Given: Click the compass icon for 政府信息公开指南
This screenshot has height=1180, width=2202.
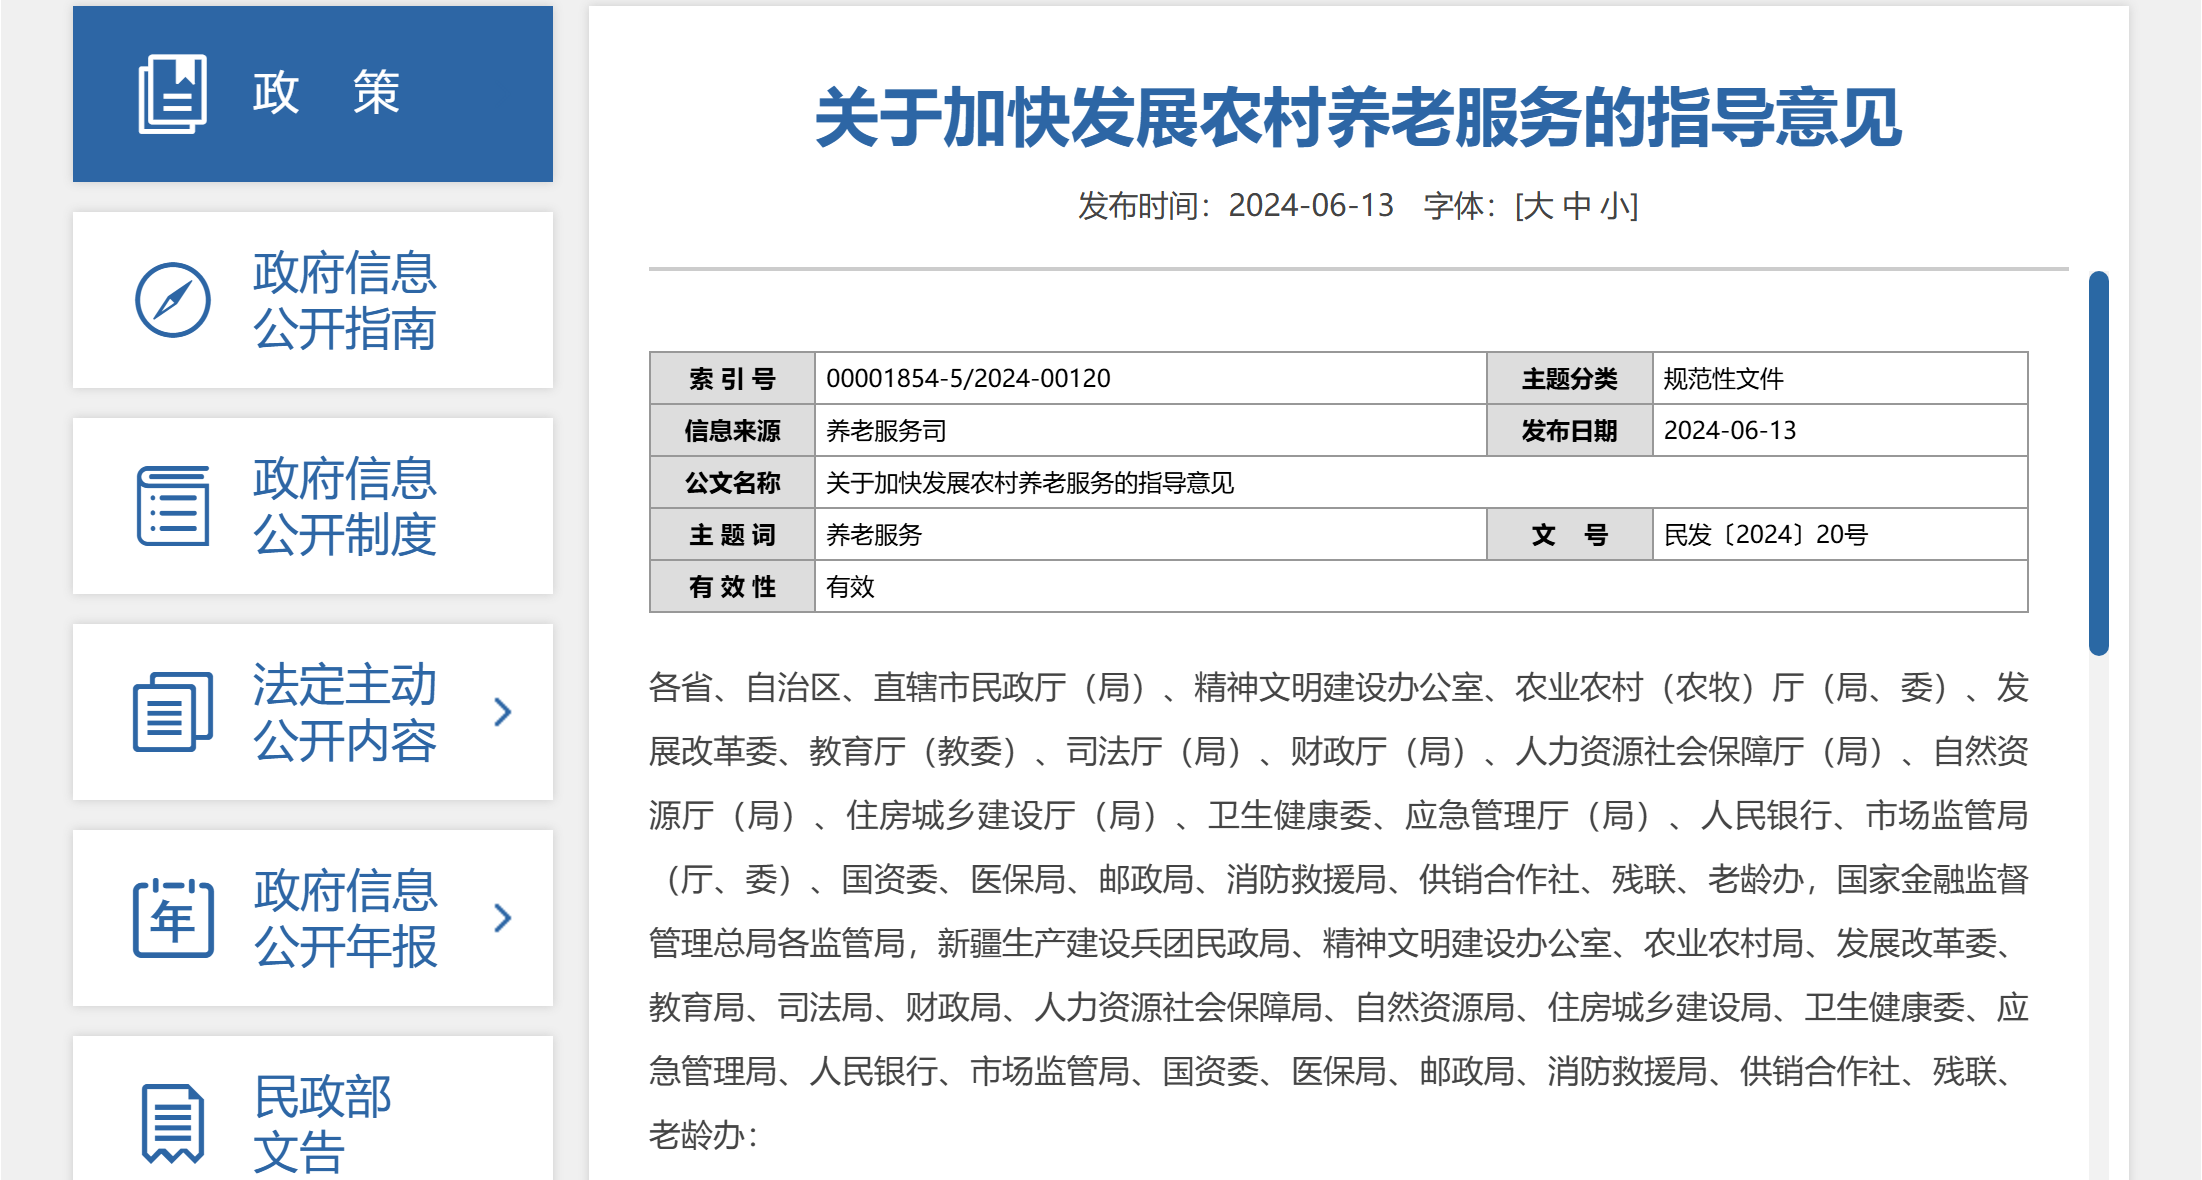Looking at the screenshot, I should [173, 300].
